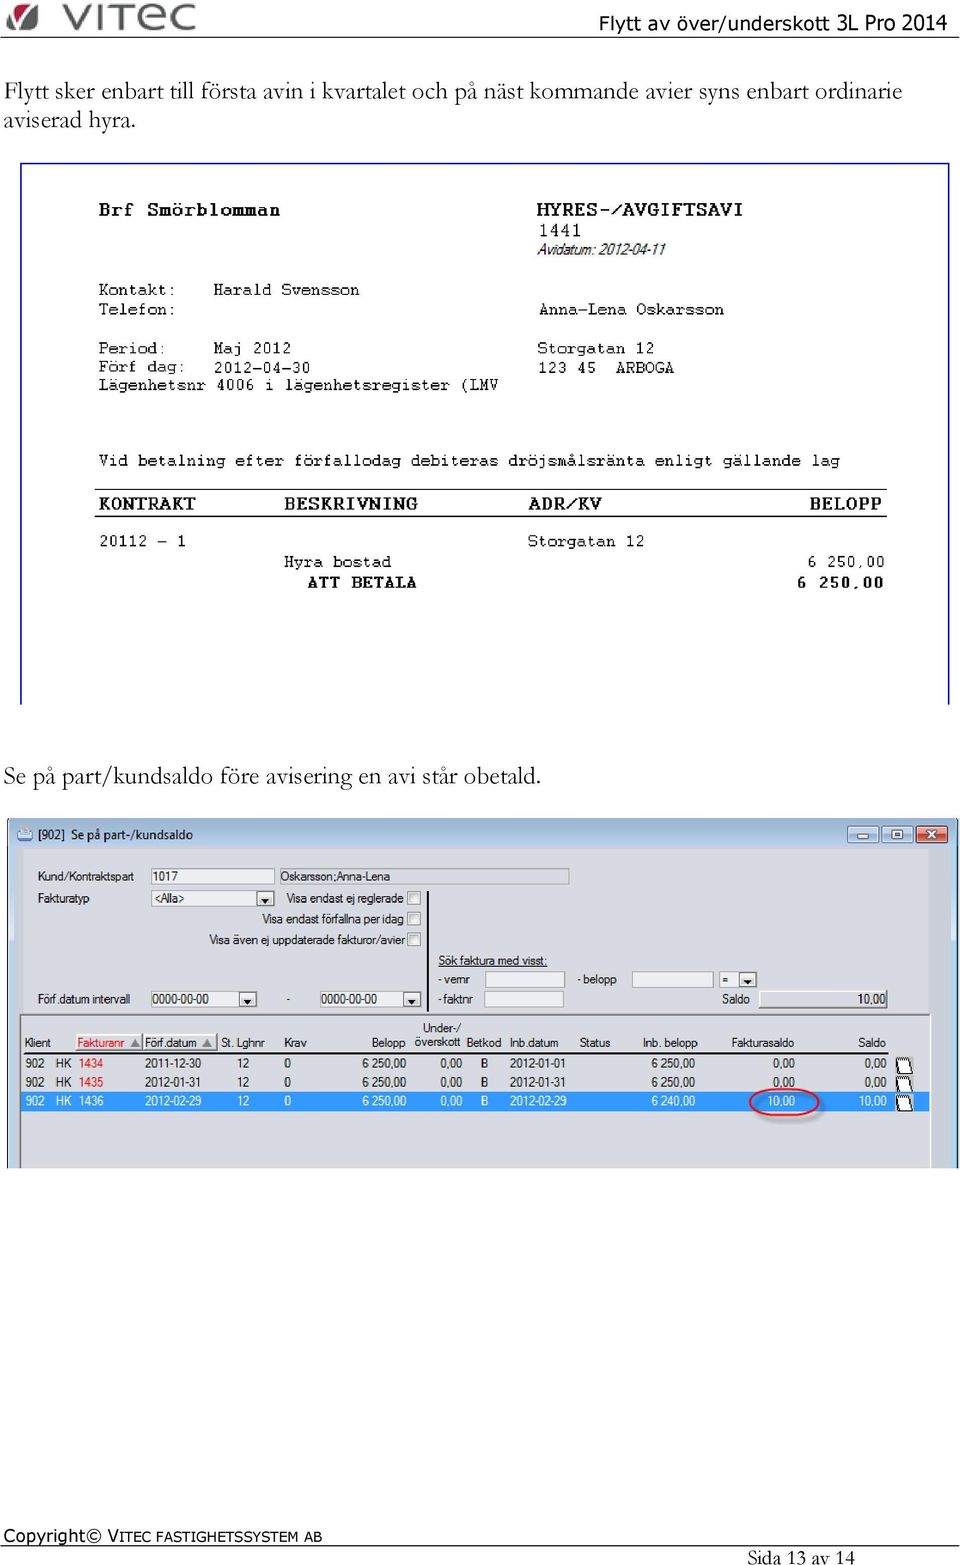Click the Inb. belopp value 6 240,00
This screenshot has height=1565, width=960.
[673, 1101]
